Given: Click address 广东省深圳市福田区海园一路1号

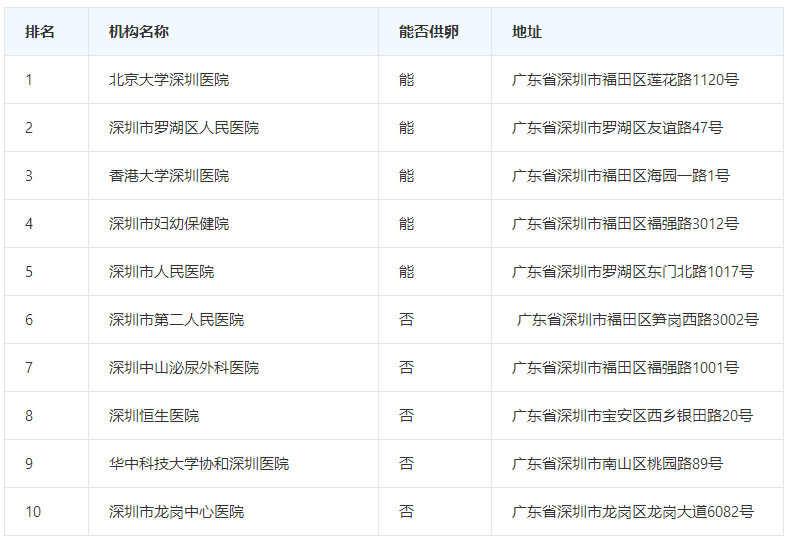Looking at the screenshot, I should point(621,176).
